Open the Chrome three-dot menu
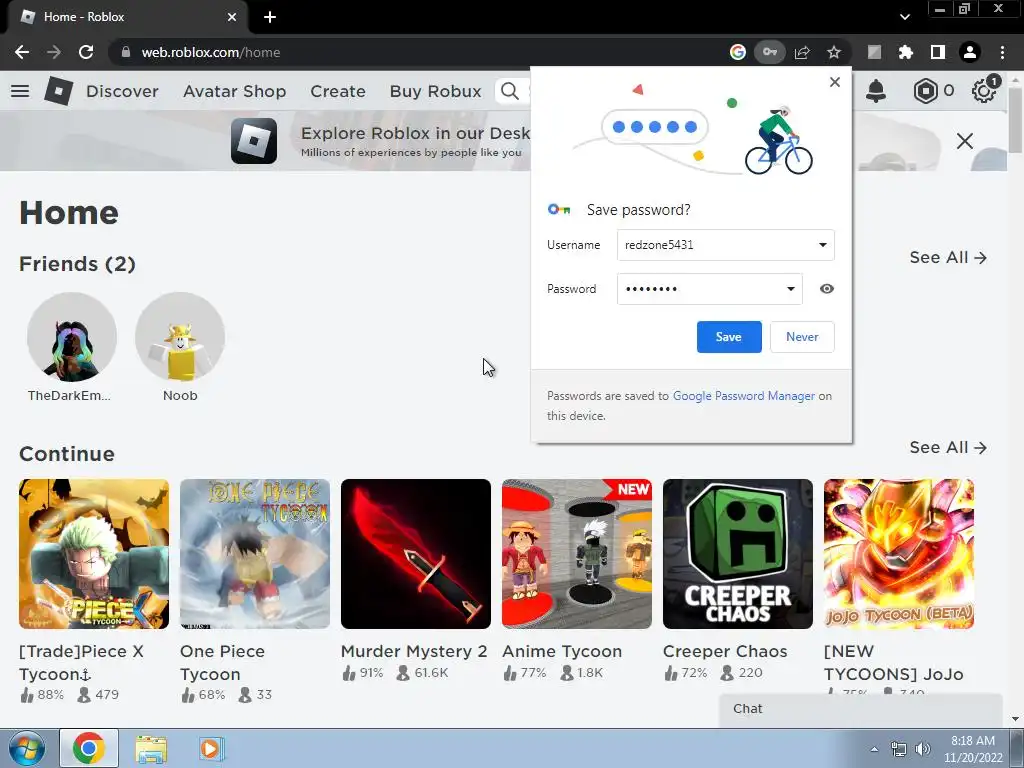1024x768 pixels. point(1002,52)
